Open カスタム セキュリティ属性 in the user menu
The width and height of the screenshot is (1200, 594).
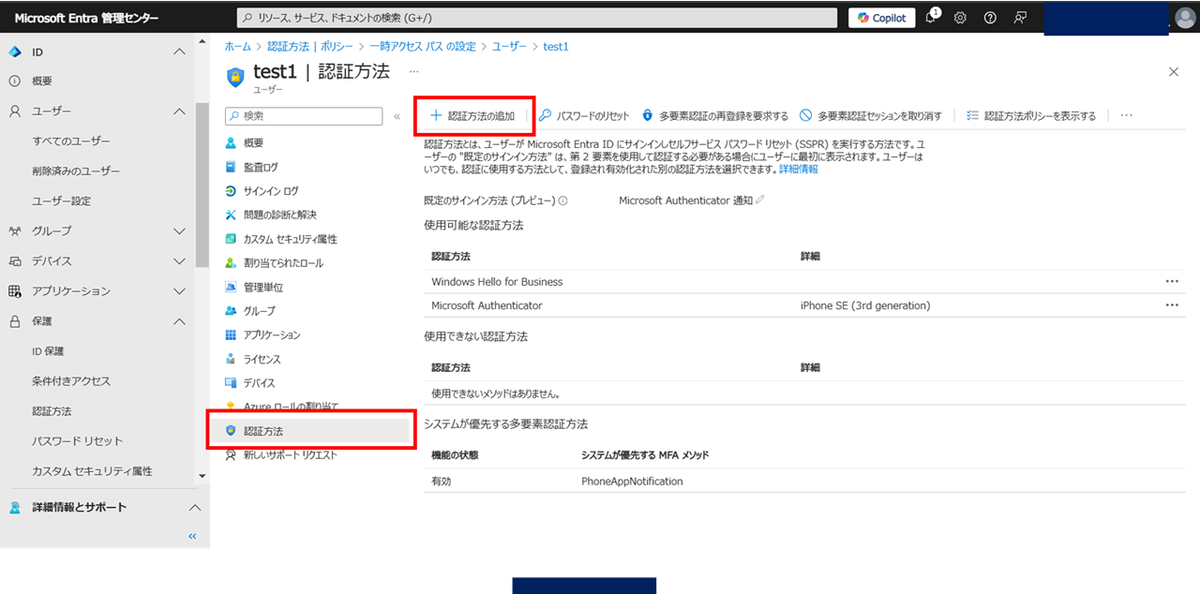coord(290,239)
